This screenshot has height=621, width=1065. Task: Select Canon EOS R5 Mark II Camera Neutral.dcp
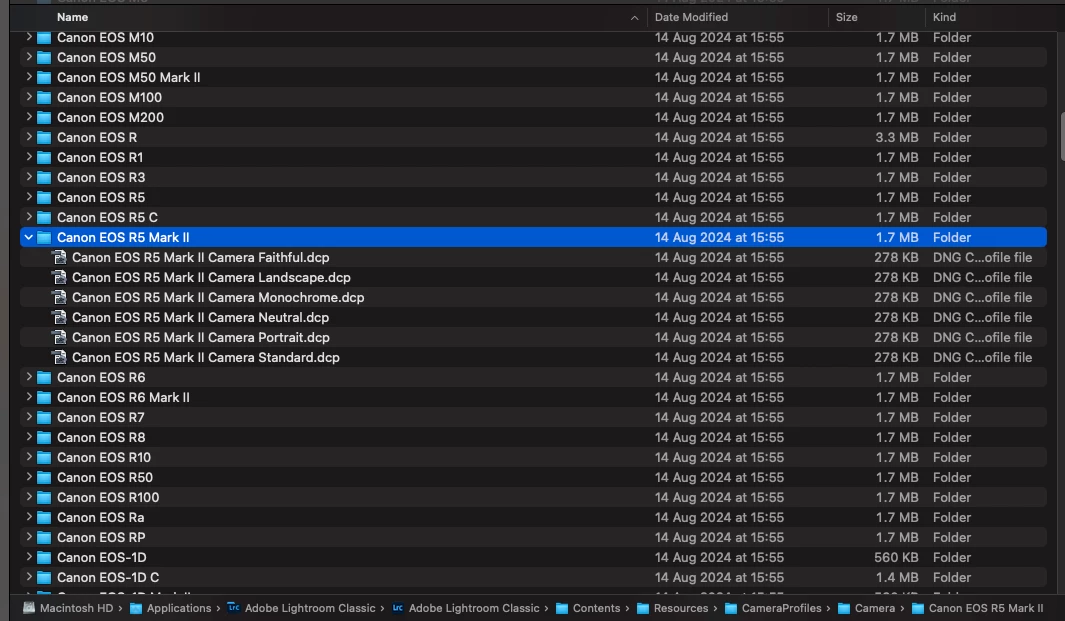(x=200, y=317)
